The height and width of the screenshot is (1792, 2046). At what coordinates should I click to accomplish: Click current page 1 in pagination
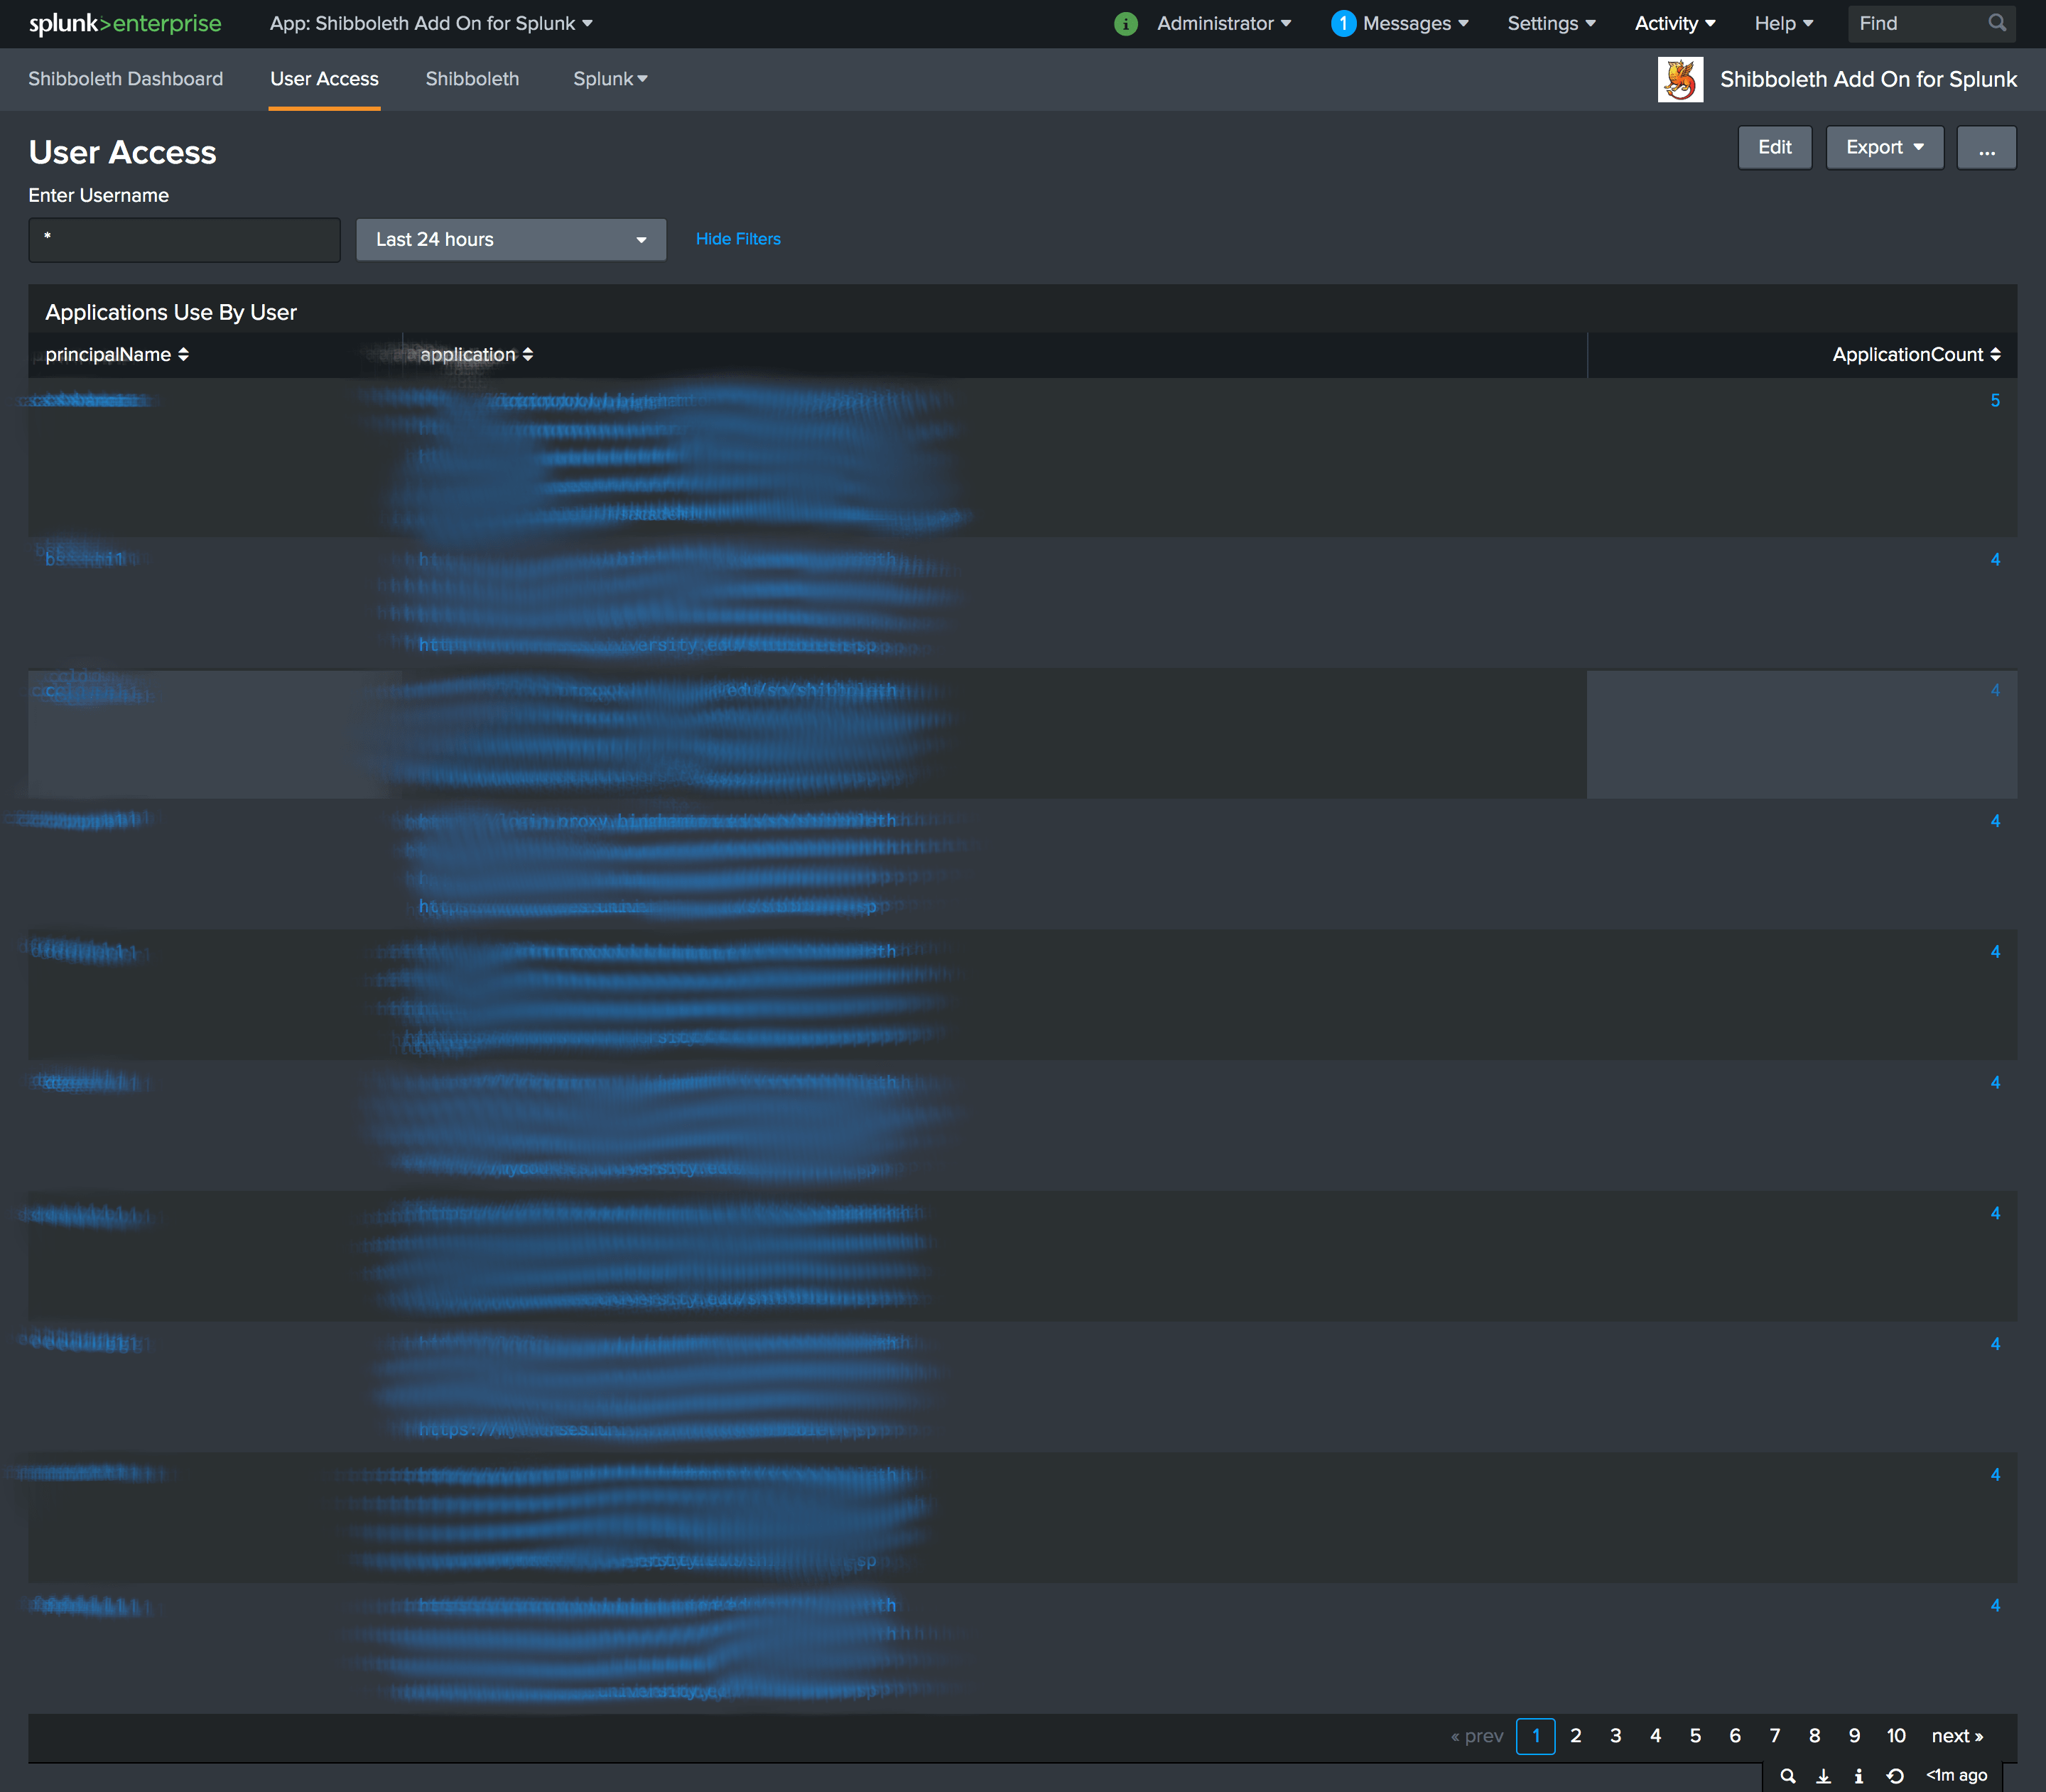tap(1536, 1736)
